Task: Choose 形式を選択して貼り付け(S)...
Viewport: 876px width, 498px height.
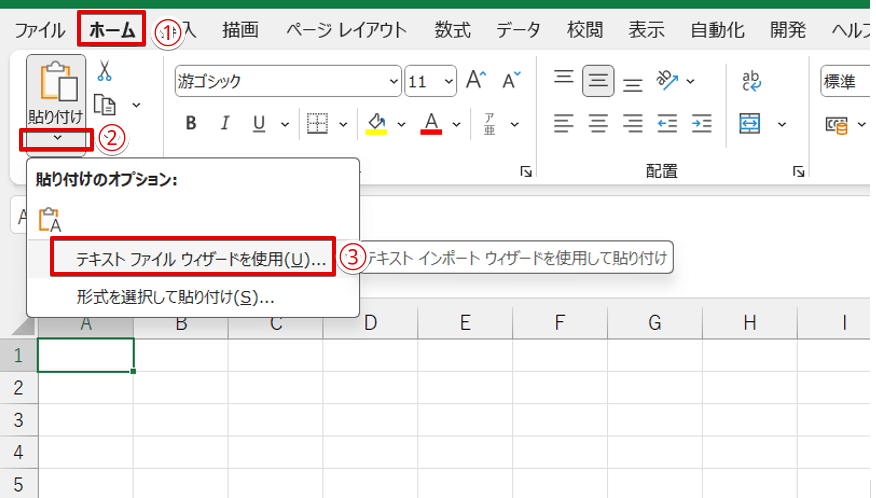Action: [x=193, y=297]
